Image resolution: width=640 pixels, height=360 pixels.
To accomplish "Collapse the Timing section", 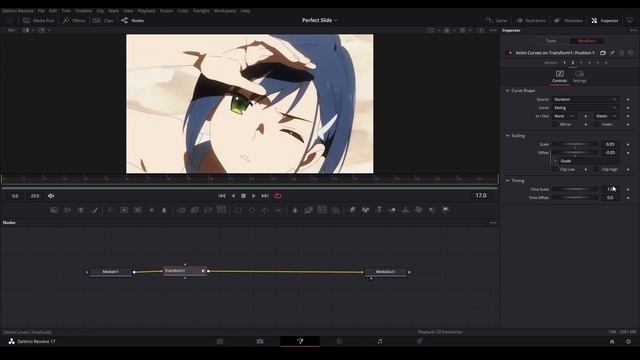I will click(x=507, y=180).
